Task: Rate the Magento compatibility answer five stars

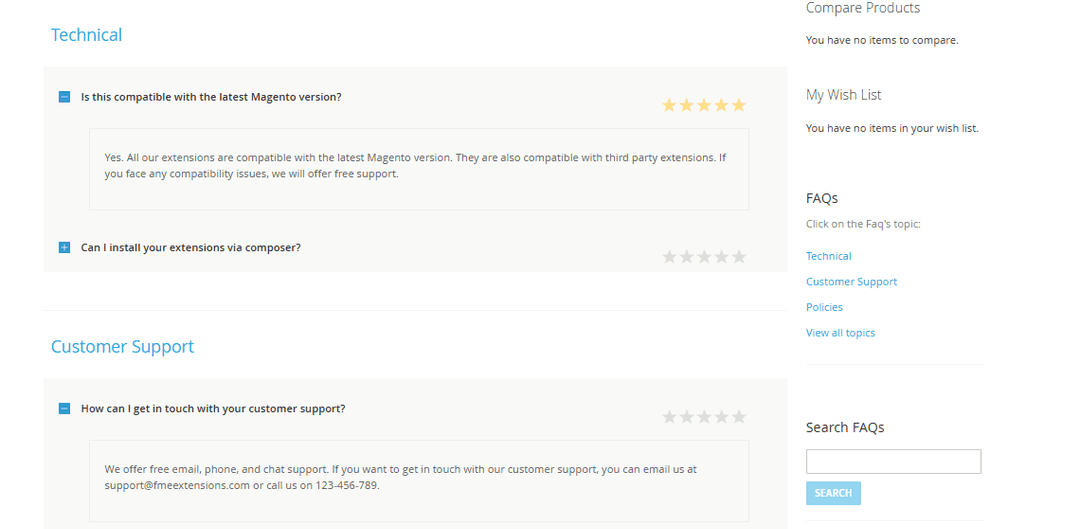Action: coord(739,105)
